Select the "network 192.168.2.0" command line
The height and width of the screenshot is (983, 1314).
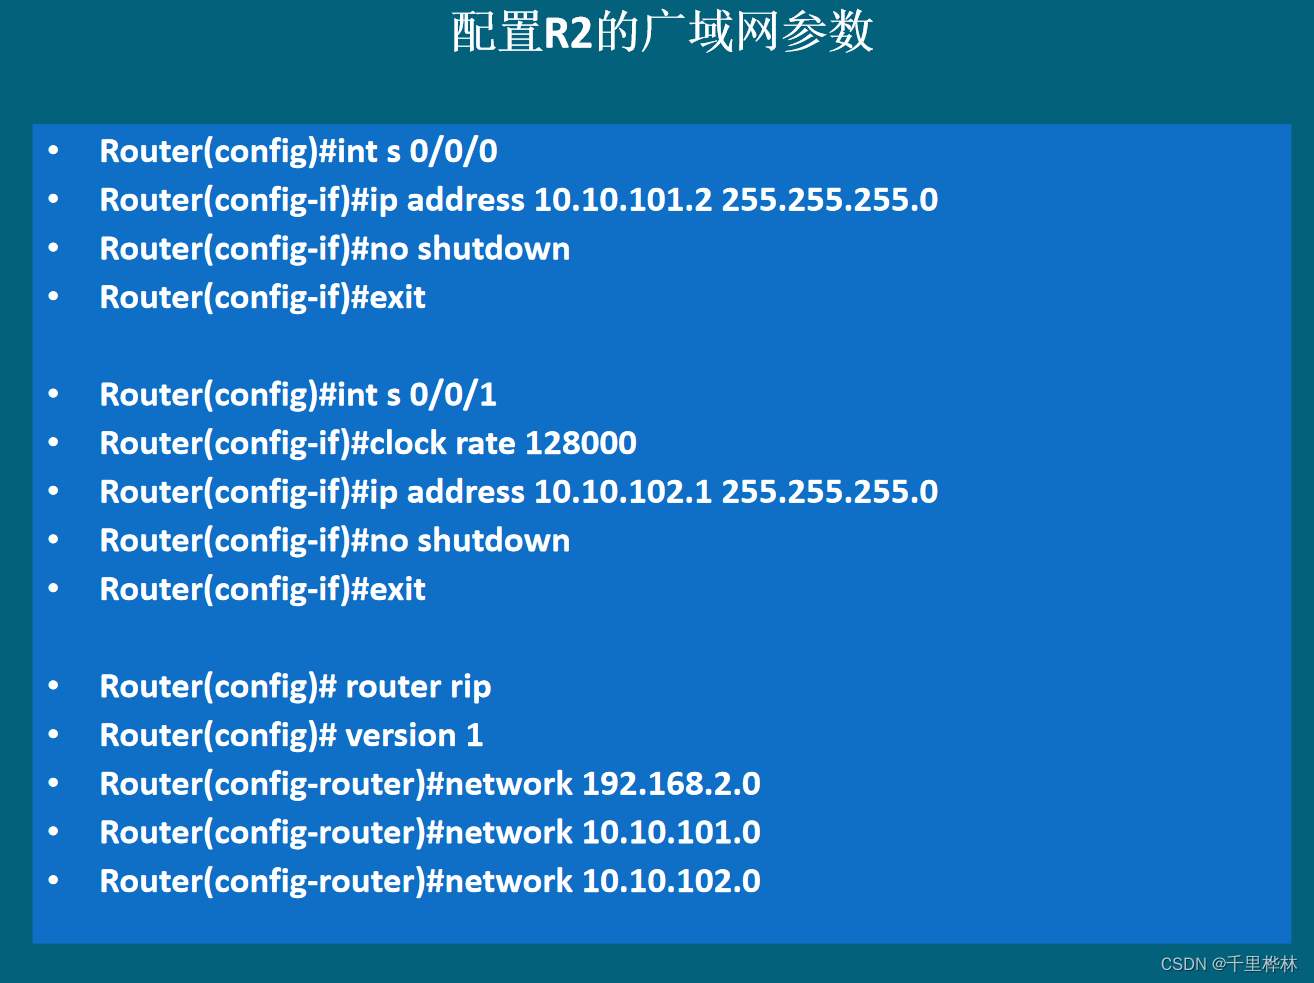click(430, 784)
